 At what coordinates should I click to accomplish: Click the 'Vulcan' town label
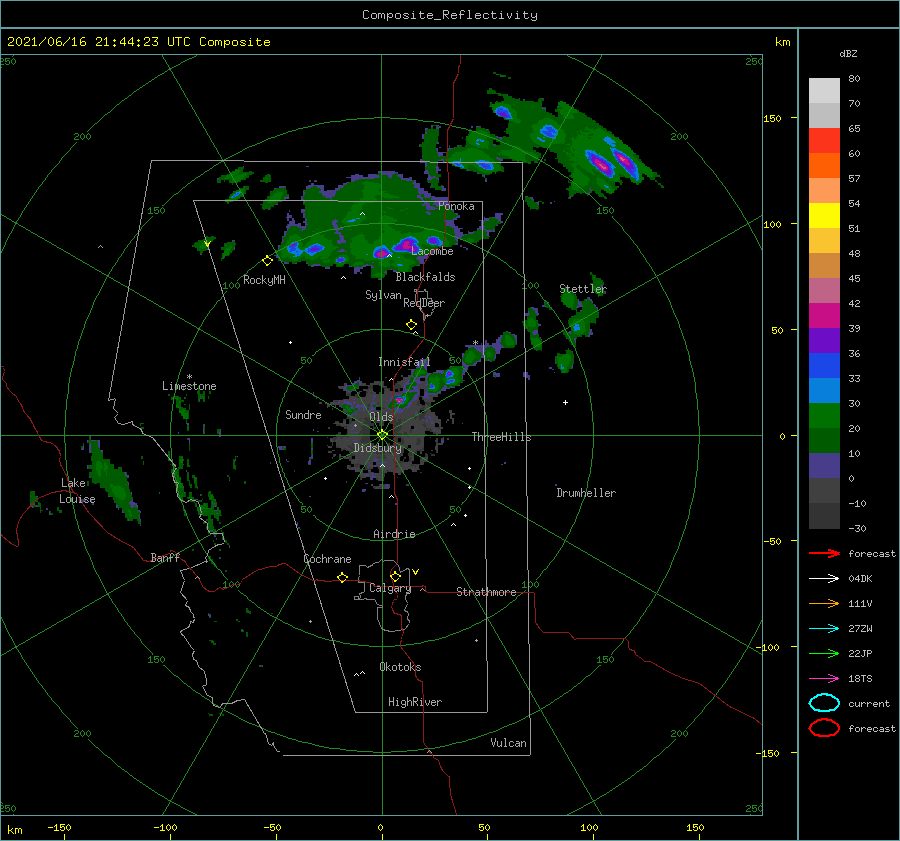pos(508,743)
